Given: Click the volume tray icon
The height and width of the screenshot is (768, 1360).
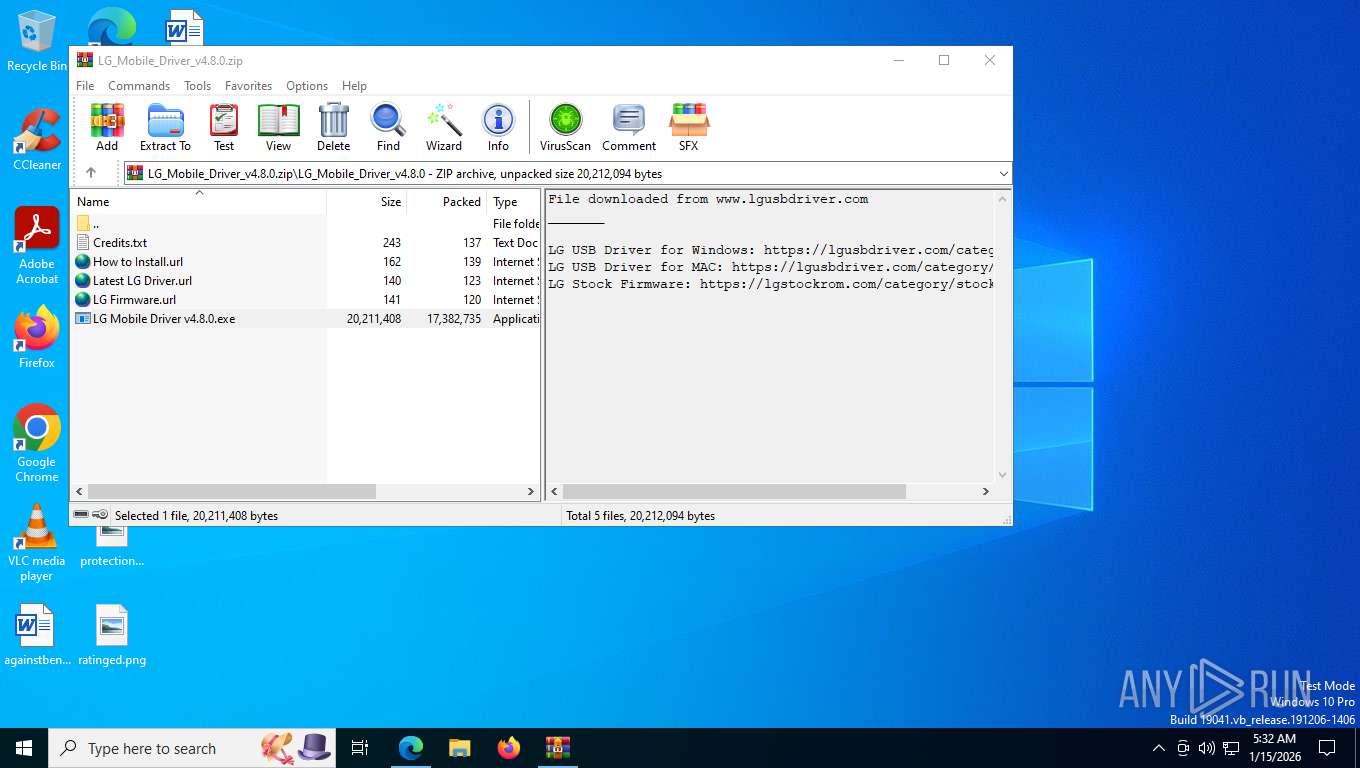Looking at the screenshot, I should click(x=1206, y=748).
